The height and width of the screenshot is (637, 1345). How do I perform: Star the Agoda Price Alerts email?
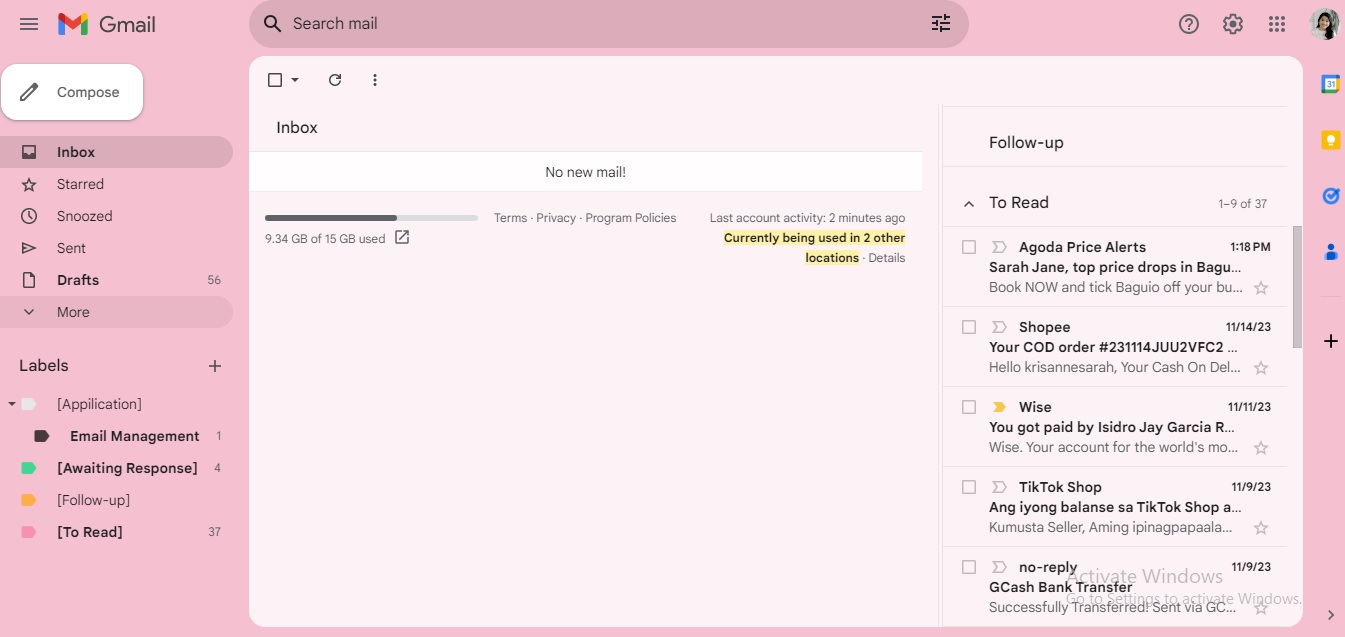click(1261, 288)
